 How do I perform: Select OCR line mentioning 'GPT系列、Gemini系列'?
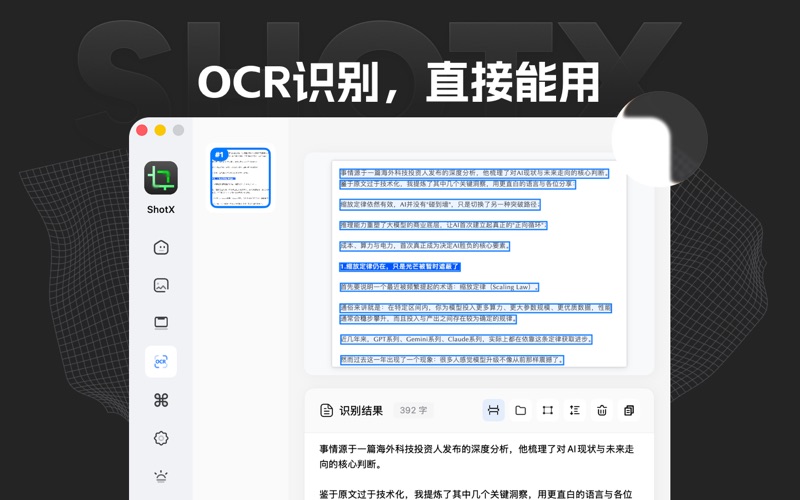tap(466, 339)
